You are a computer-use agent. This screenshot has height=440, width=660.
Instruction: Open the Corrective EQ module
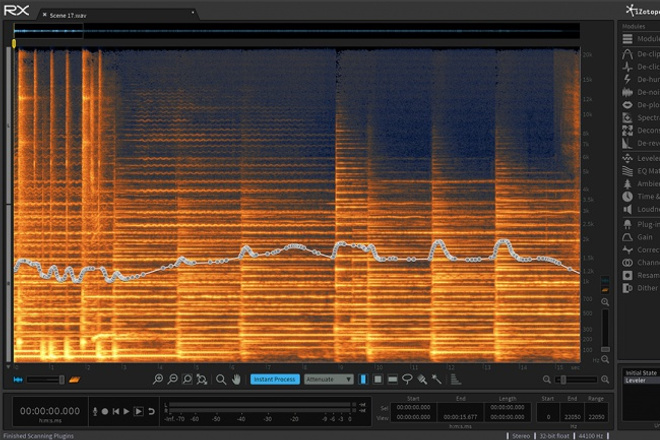641,250
